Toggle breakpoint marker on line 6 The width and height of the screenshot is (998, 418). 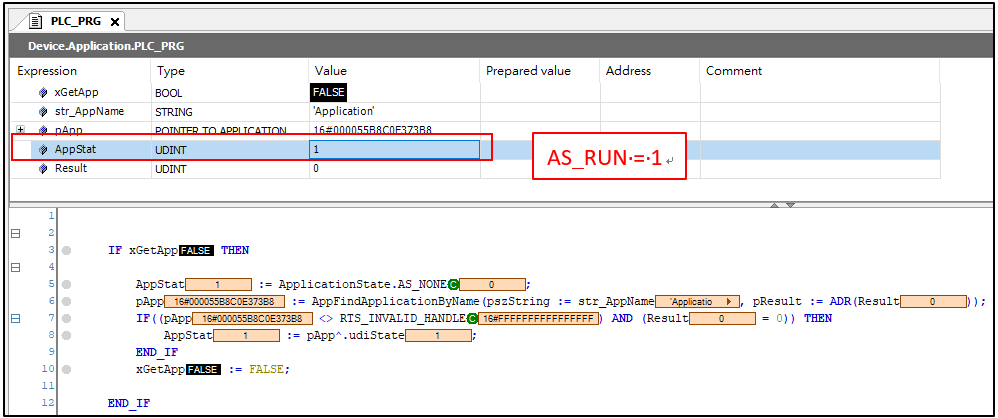66,301
